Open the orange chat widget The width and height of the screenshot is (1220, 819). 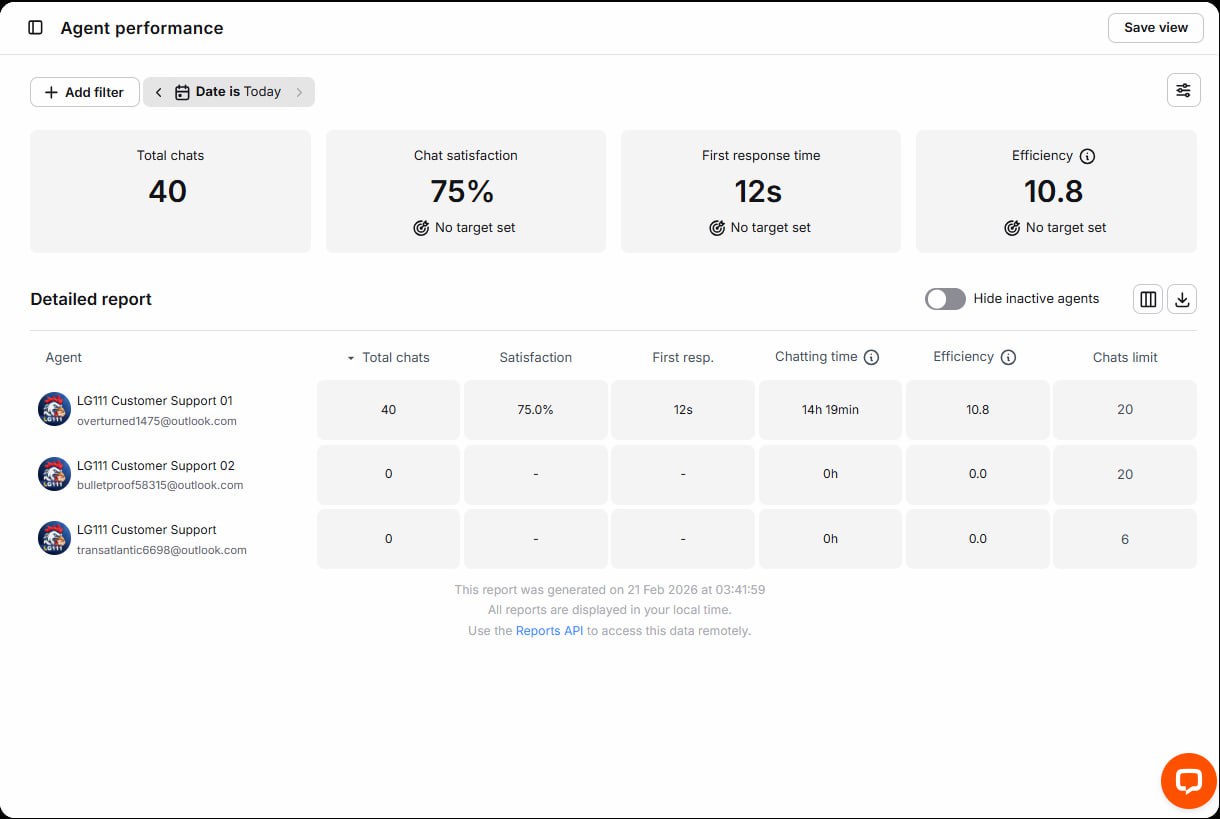pyautogui.click(x=1188, y=781)
